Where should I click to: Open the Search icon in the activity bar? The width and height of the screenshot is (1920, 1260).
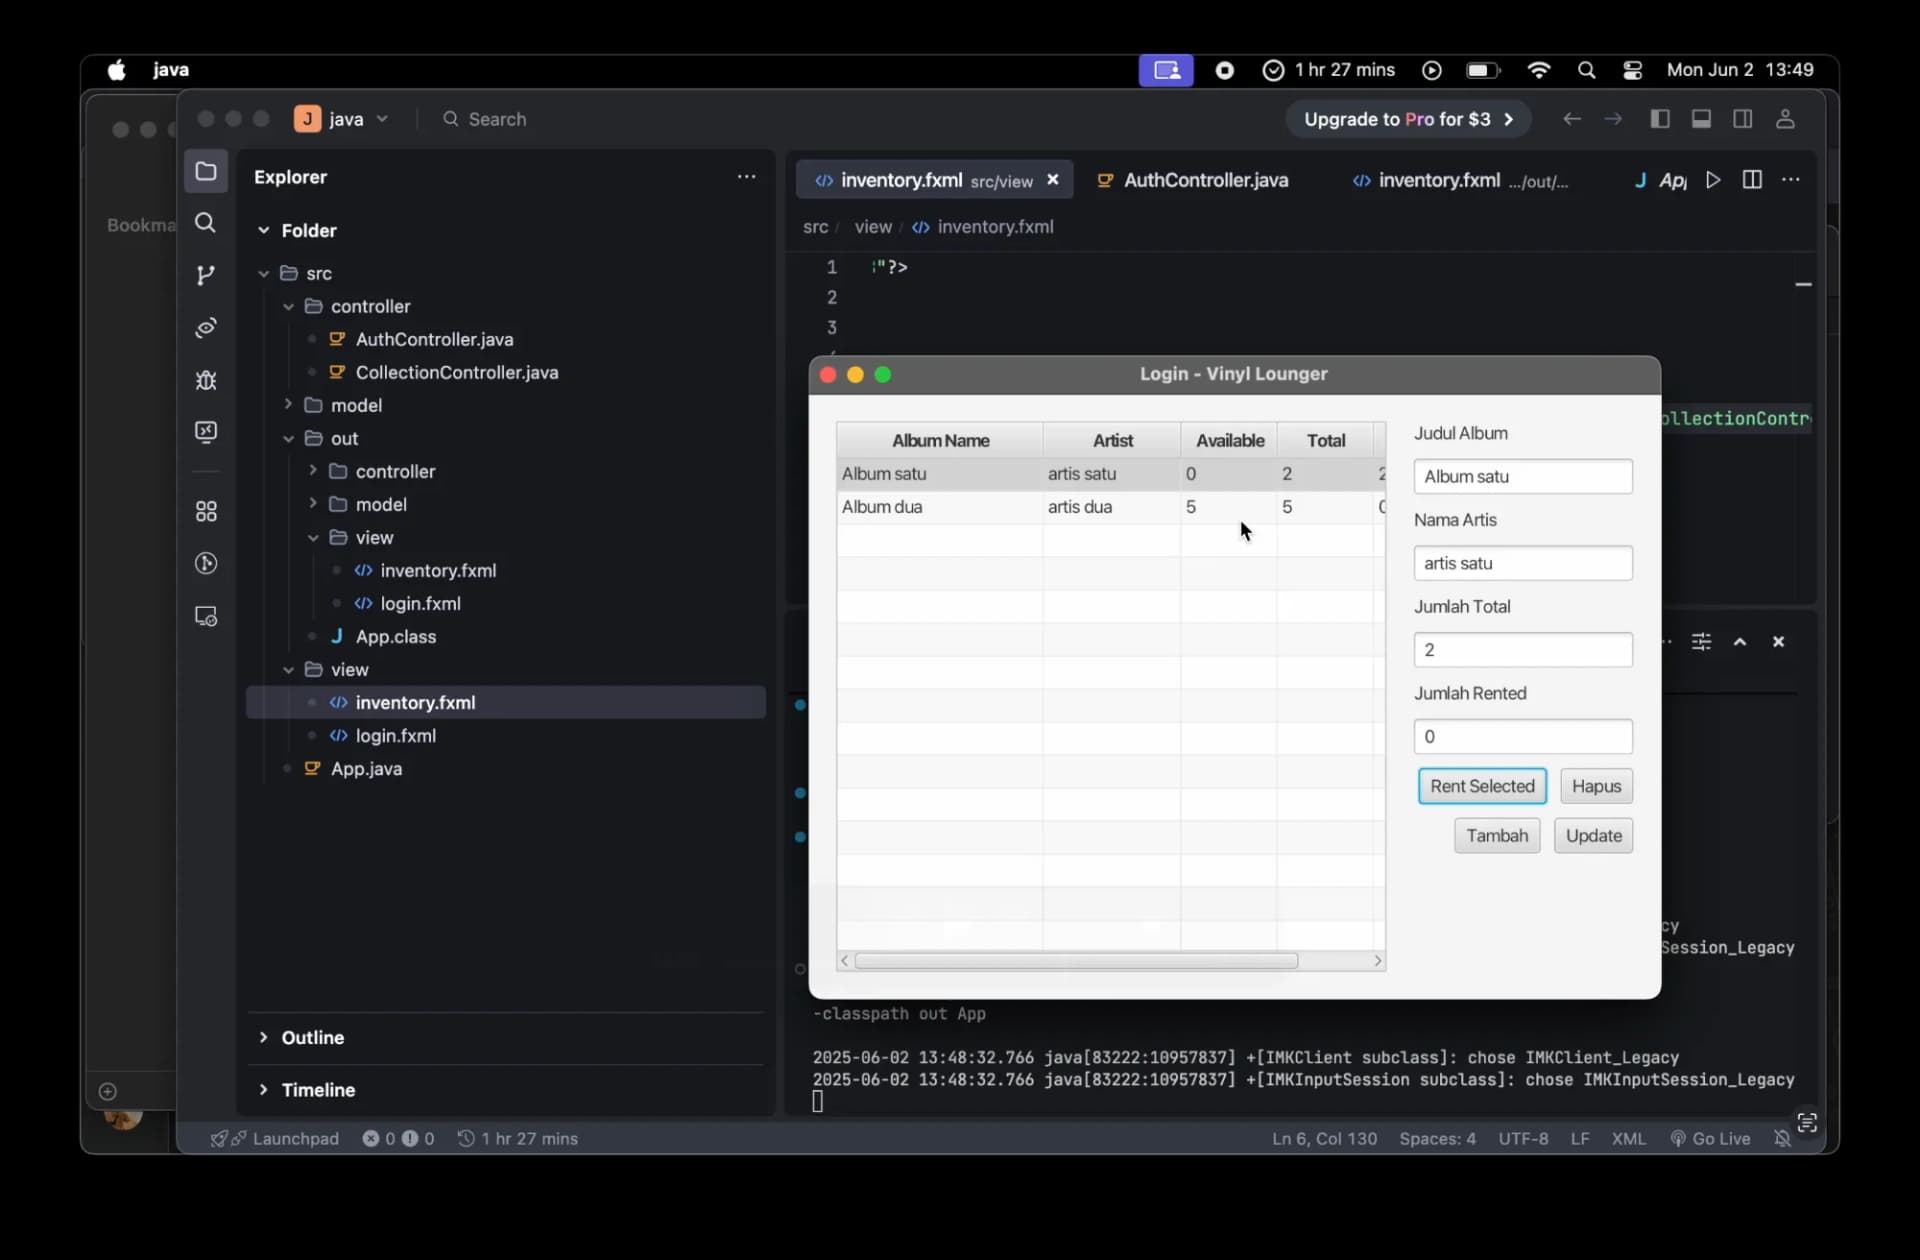pyautogui.click(x=205, y=223)
